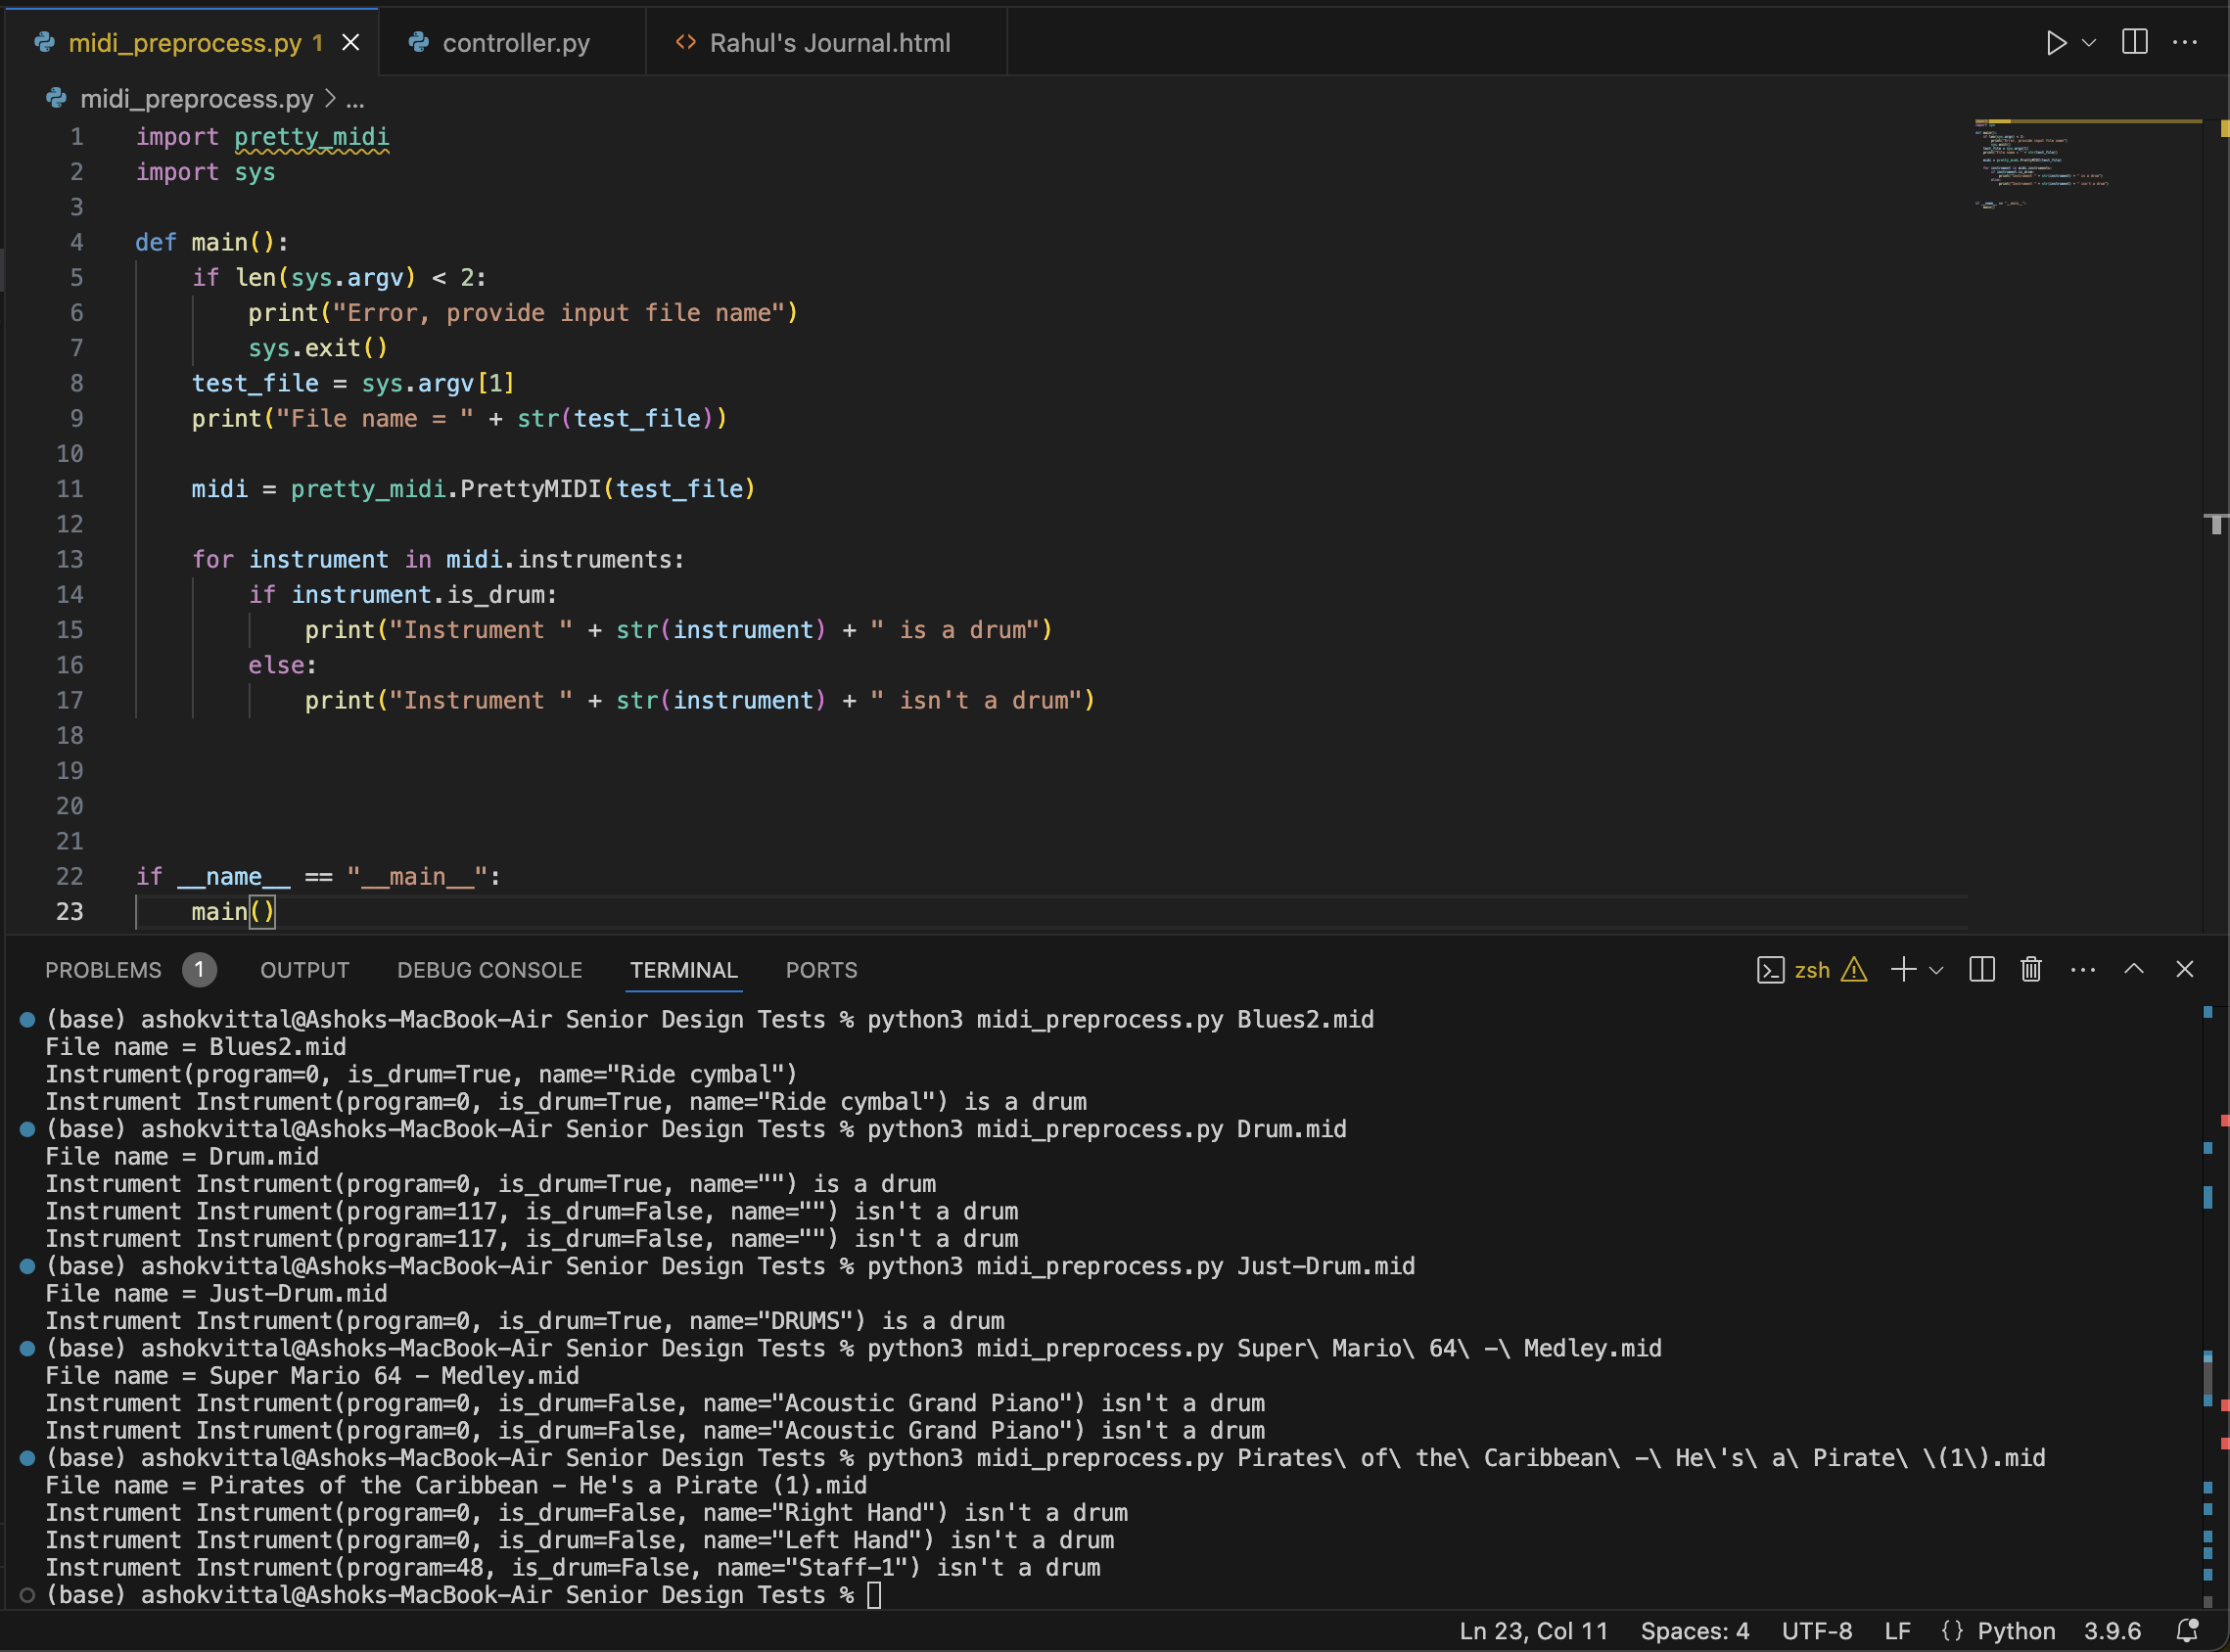Kill terminal using the trash icon
Viewport: 2230px width, 1652px height.
[x=2031, y=969]
